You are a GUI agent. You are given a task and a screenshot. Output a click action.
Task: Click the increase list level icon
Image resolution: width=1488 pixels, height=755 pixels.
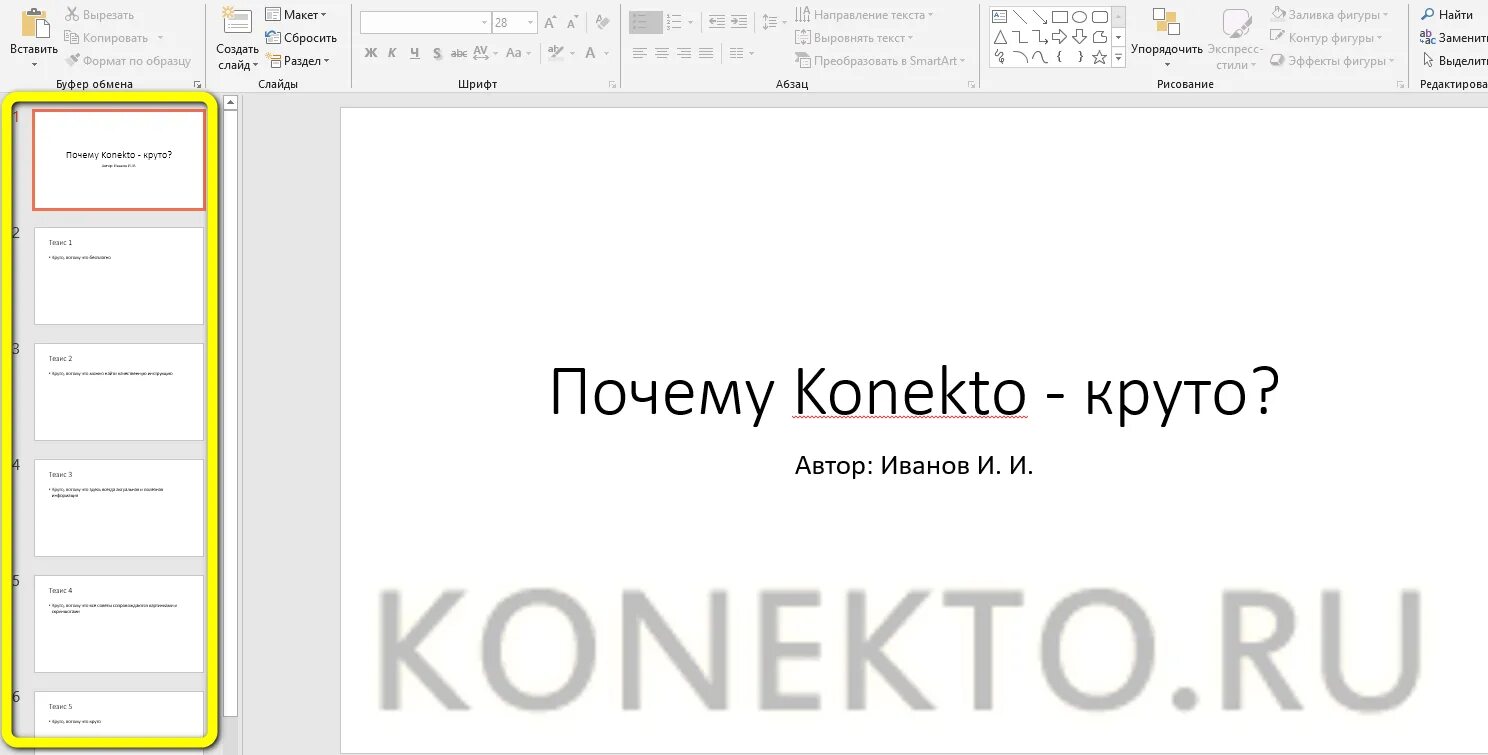pos(738,22)
